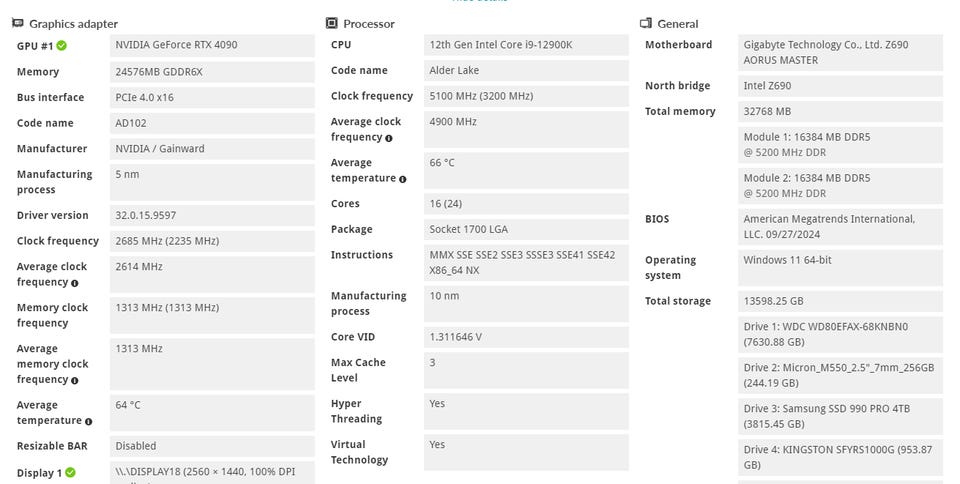Click the Driver version 32.0.15.9597 field
960x484 pixels.
tap(160, 216)
